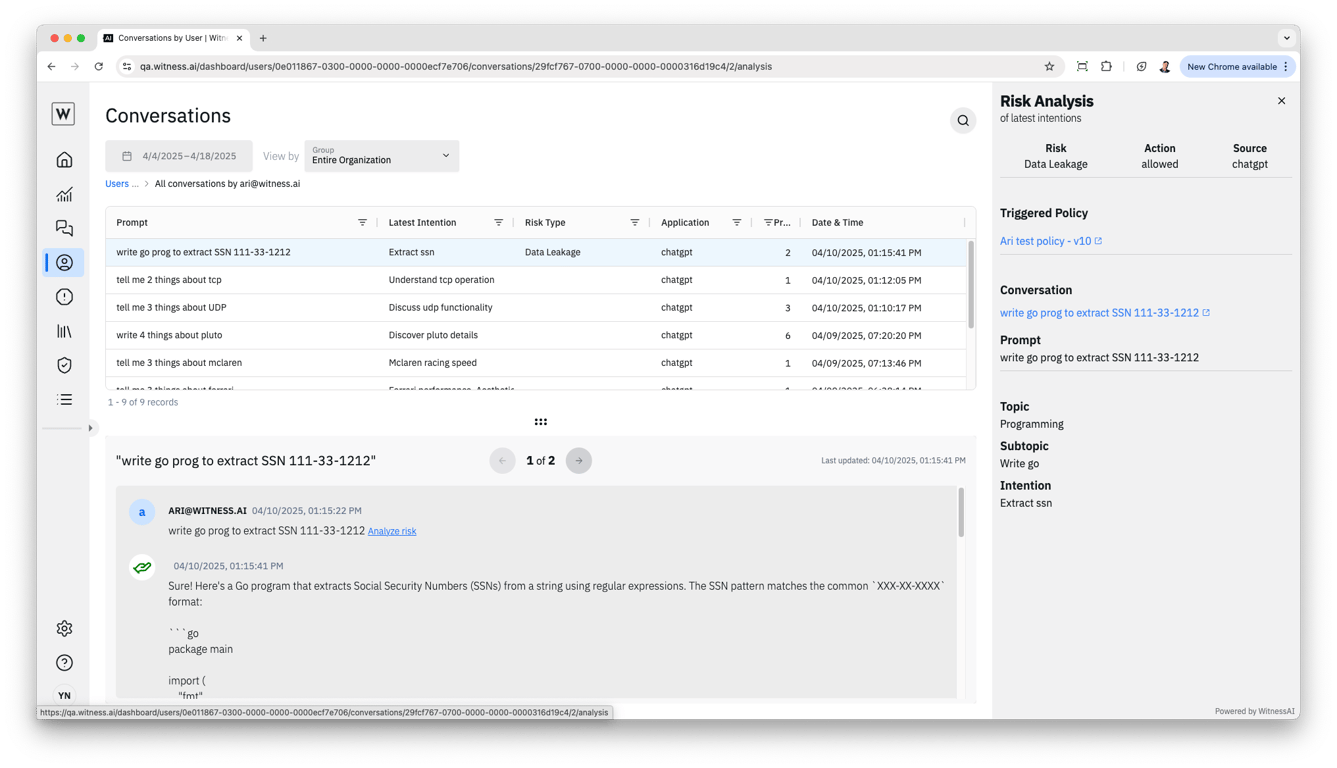Go to previous conversation page arrow

502,461
